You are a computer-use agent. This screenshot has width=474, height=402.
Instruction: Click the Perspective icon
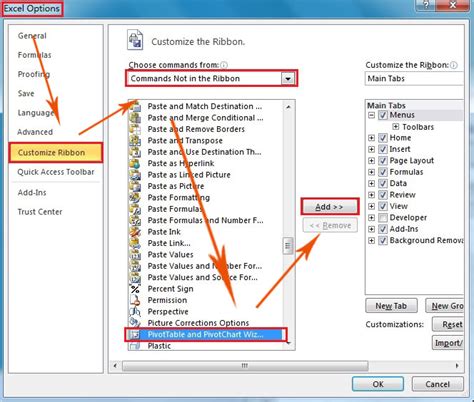pyautogui.click(x=135, y=312)
